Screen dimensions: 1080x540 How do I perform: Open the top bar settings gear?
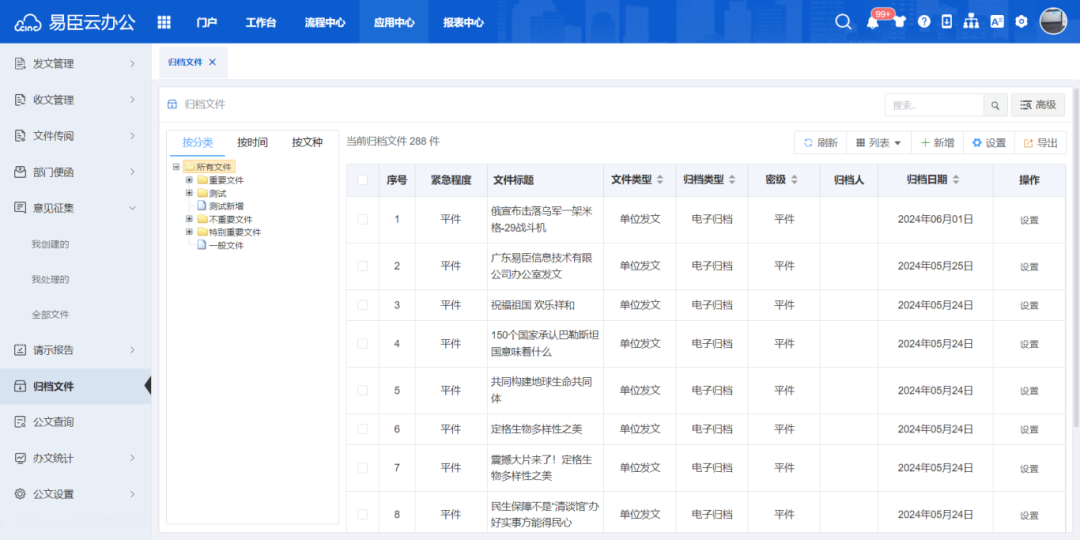[1021, 22]
